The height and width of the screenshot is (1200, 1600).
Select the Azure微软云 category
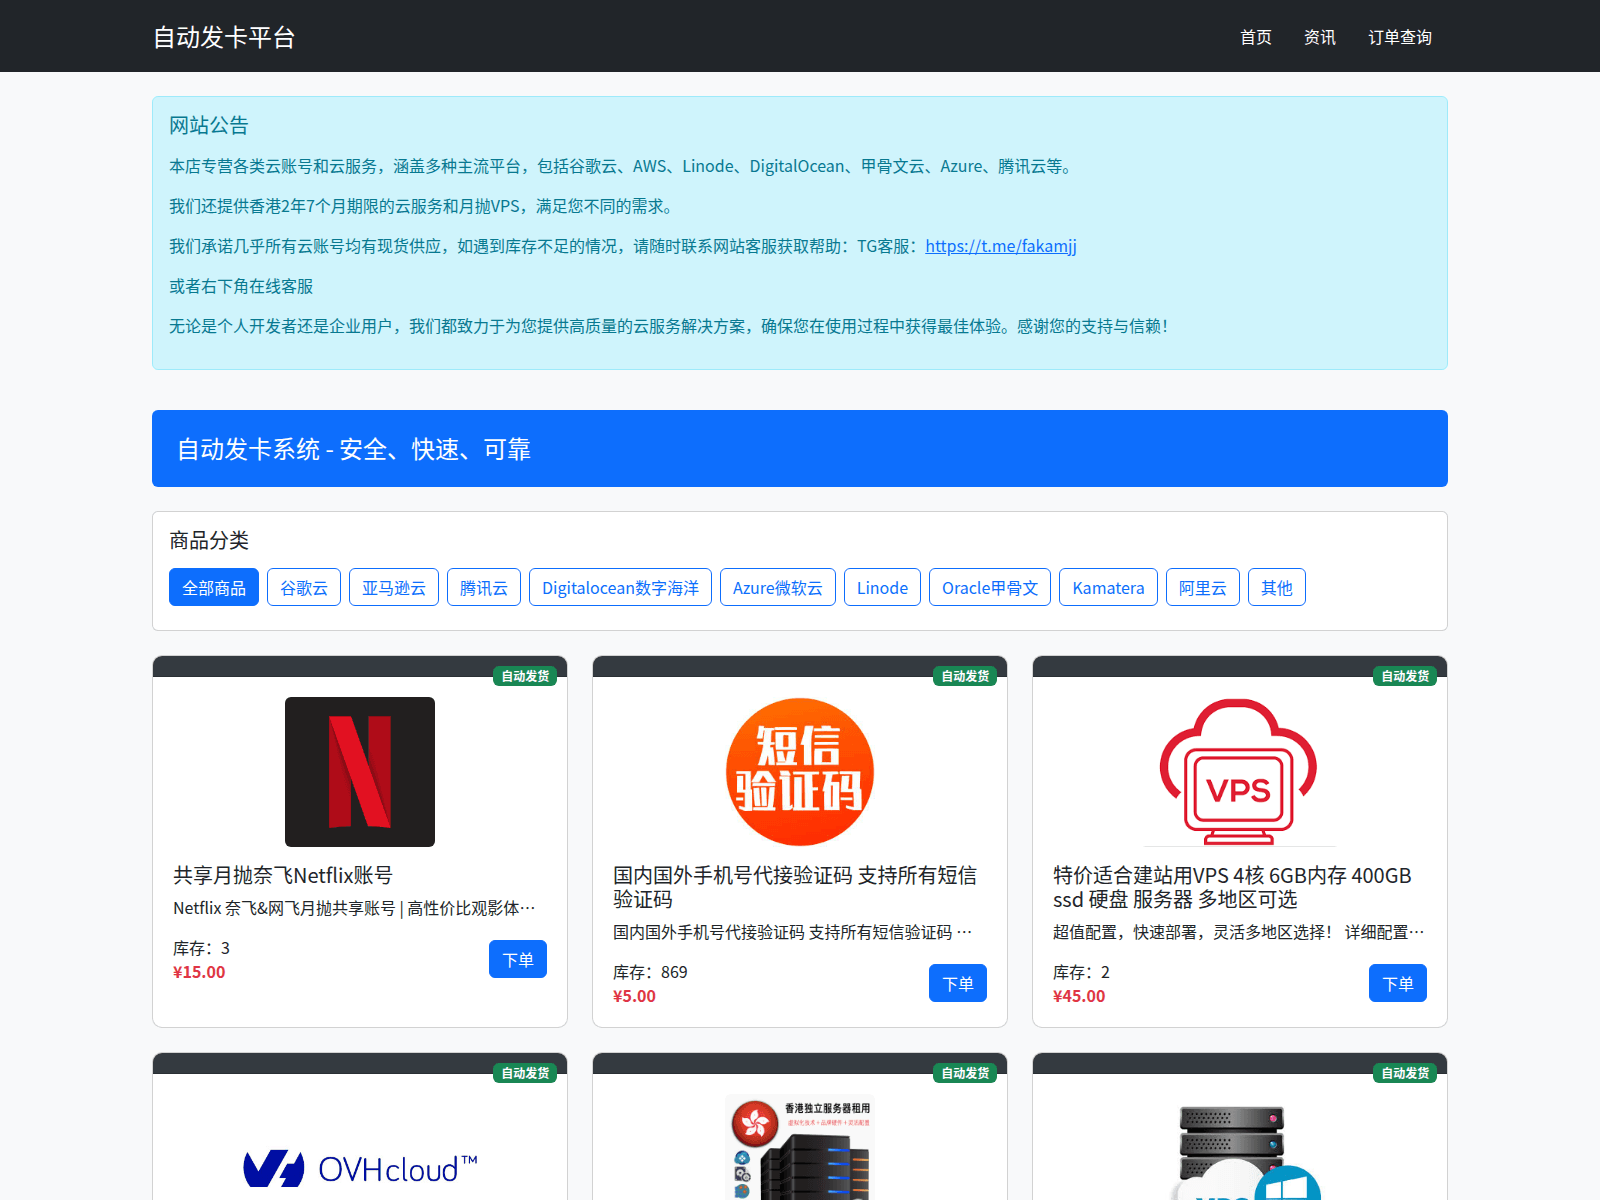coord(778,587)
